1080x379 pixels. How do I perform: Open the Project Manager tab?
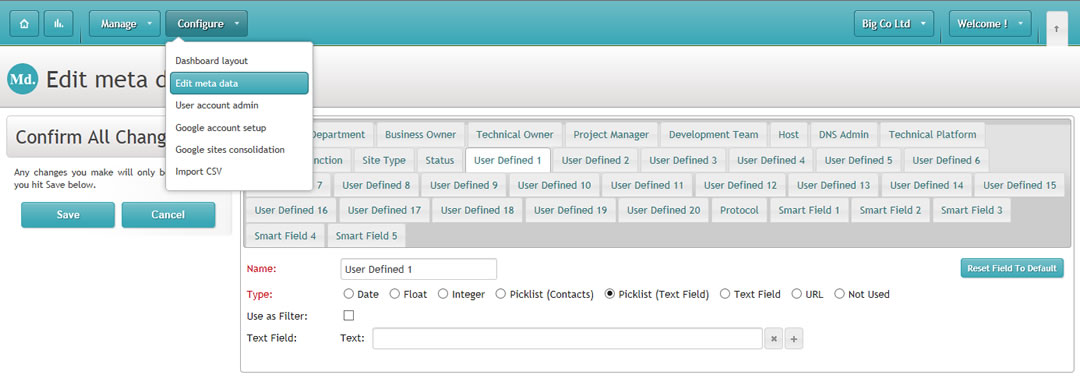pyautogui.click(x=611, y=134)
